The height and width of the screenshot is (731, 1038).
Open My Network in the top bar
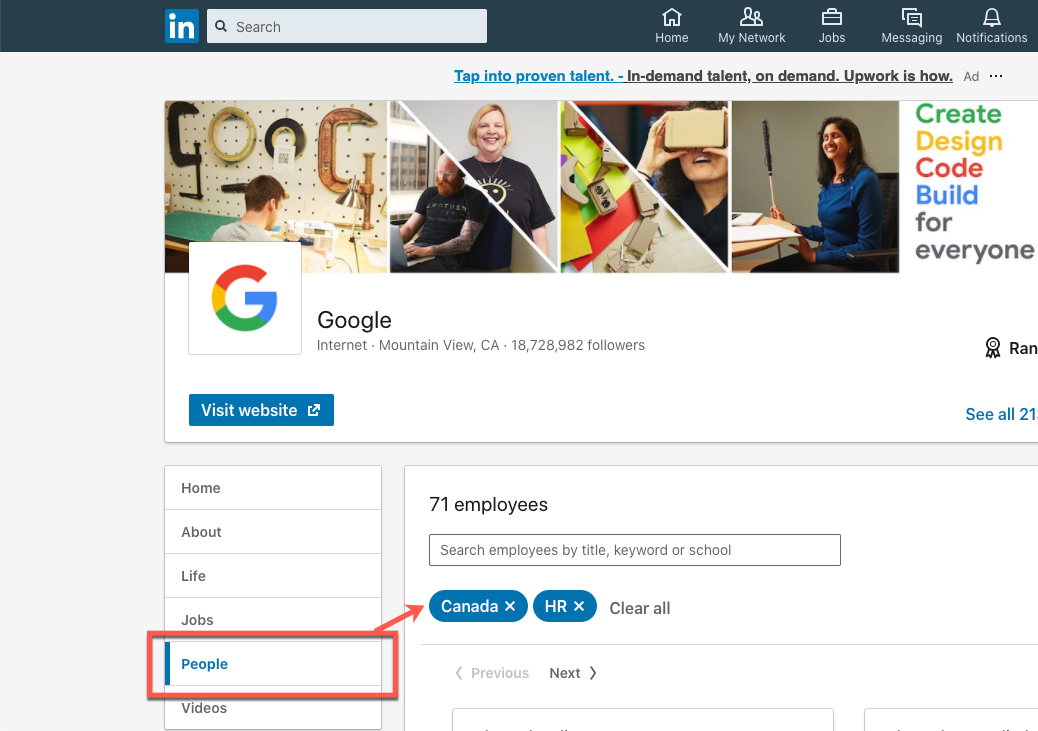751,26
